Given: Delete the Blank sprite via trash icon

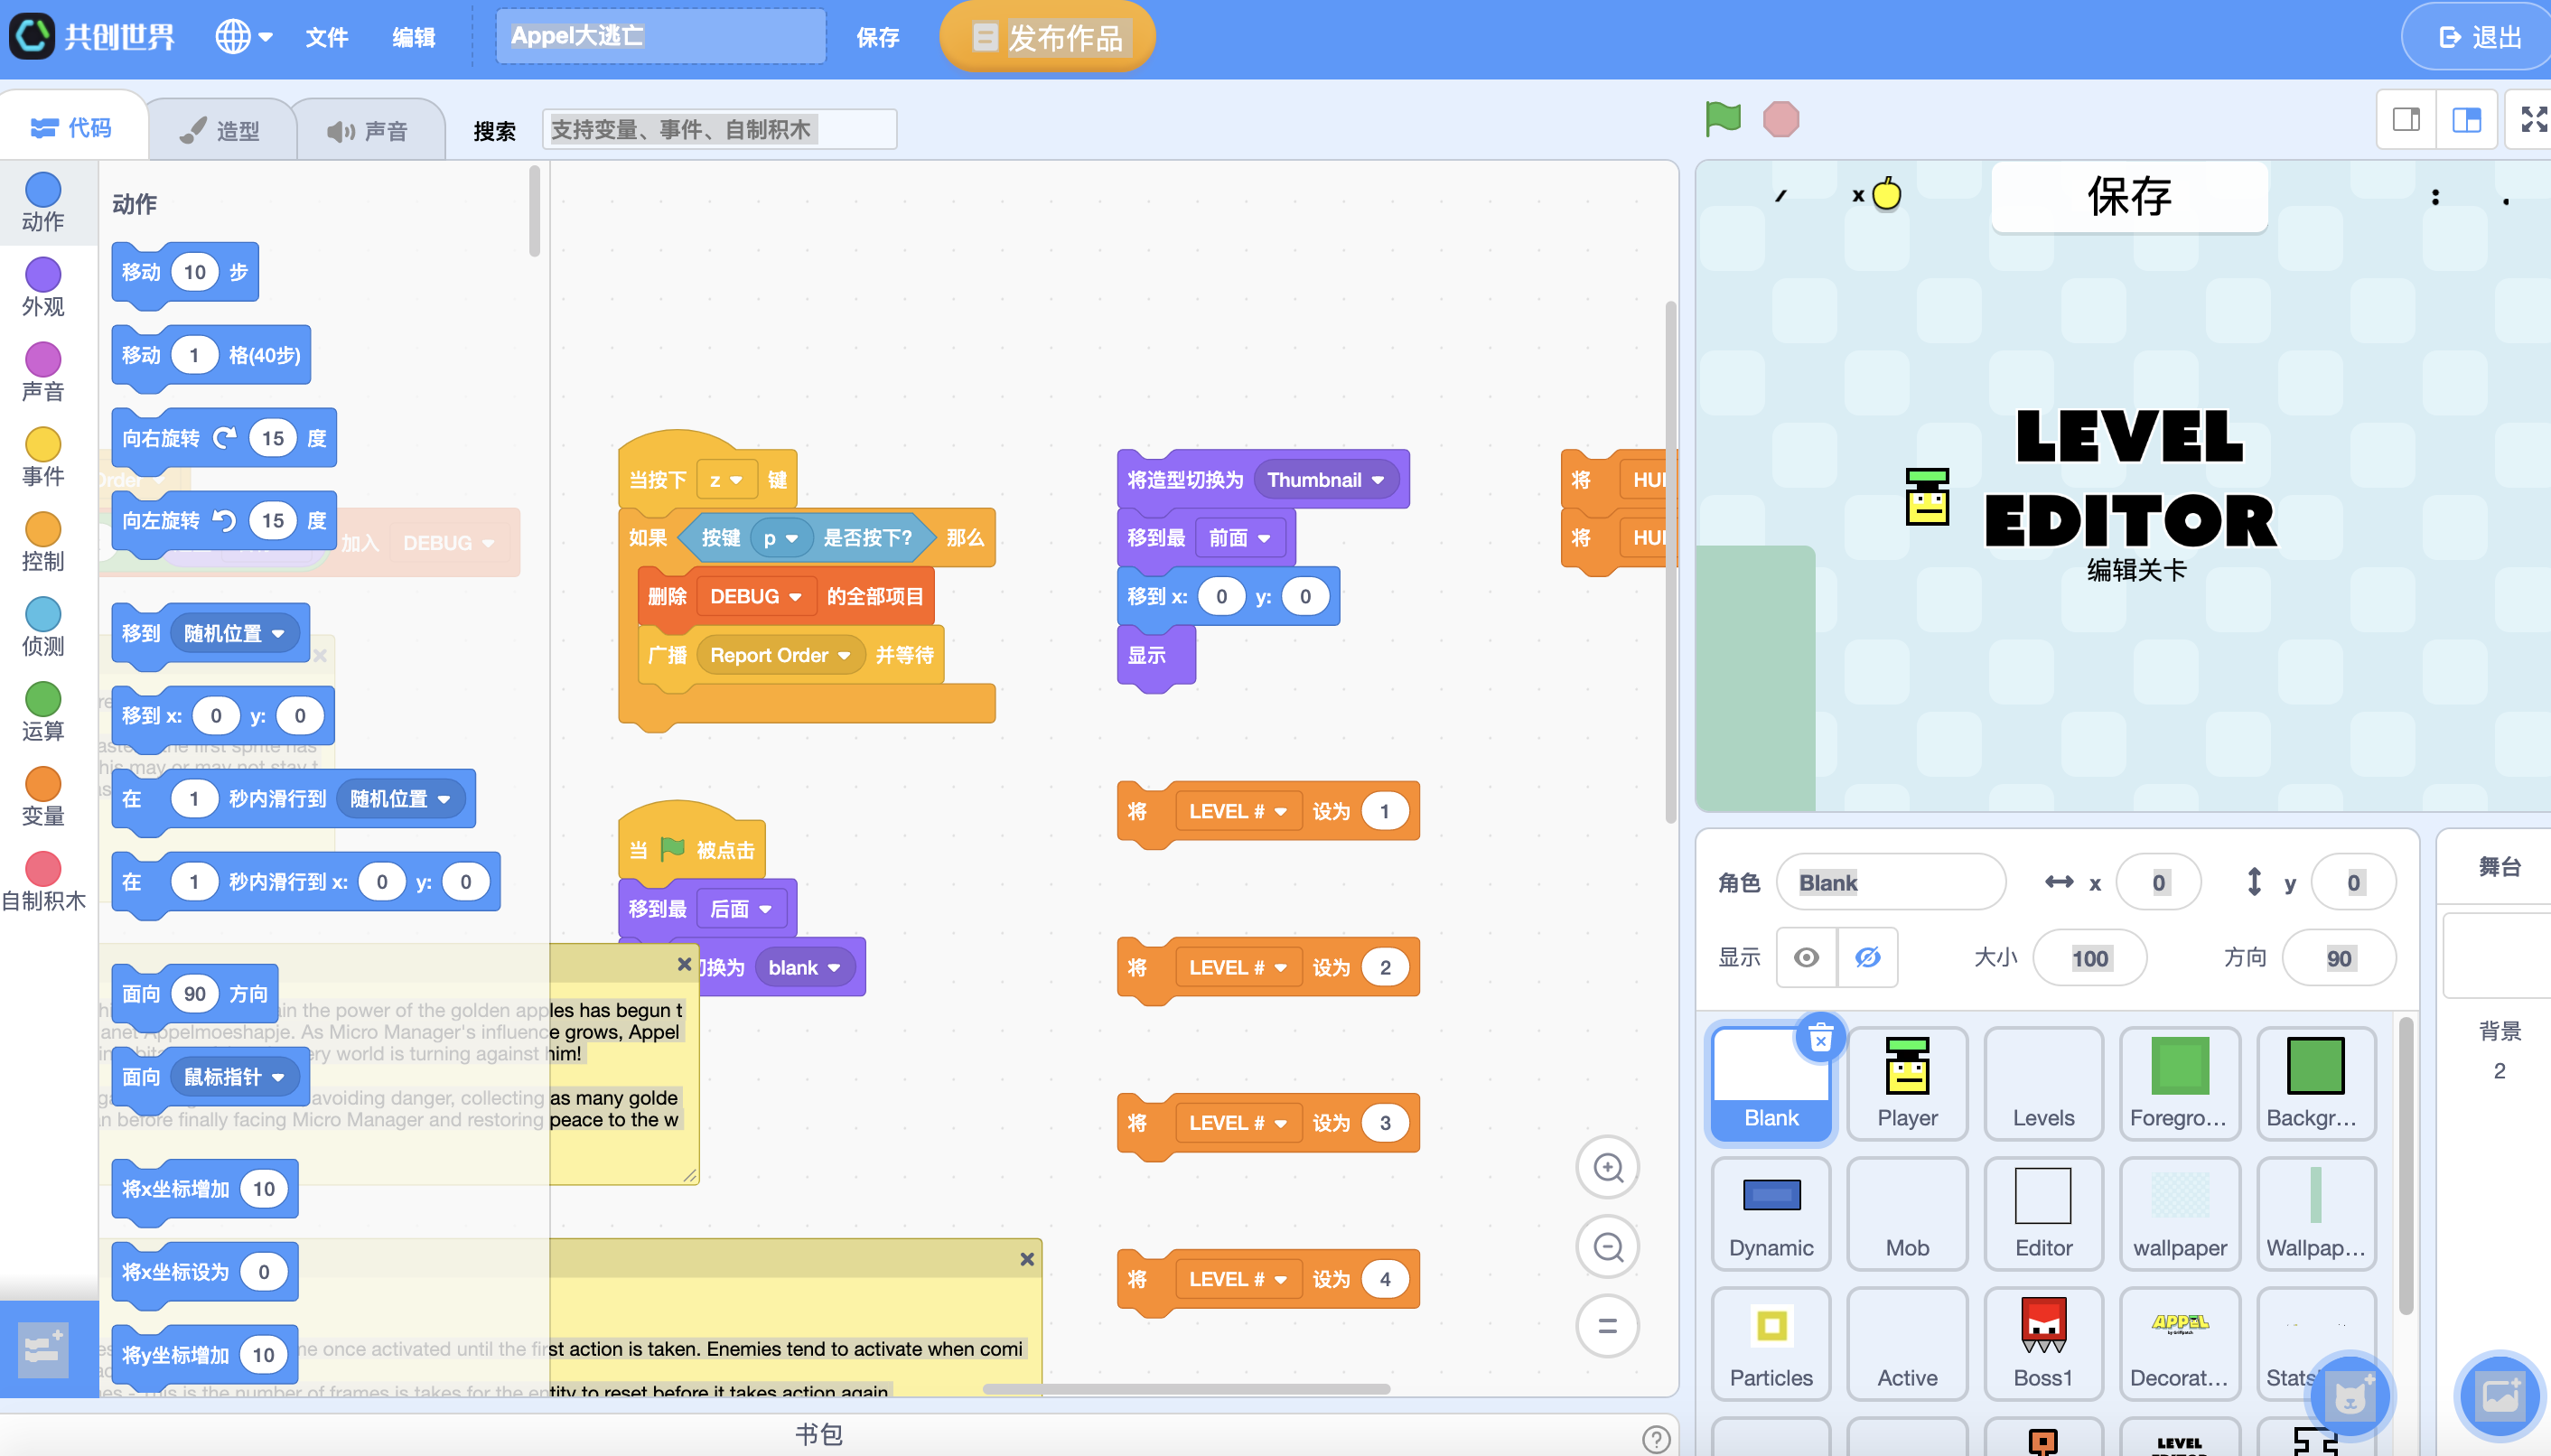Looking at the screenshot, I should coord(1820,1037).
